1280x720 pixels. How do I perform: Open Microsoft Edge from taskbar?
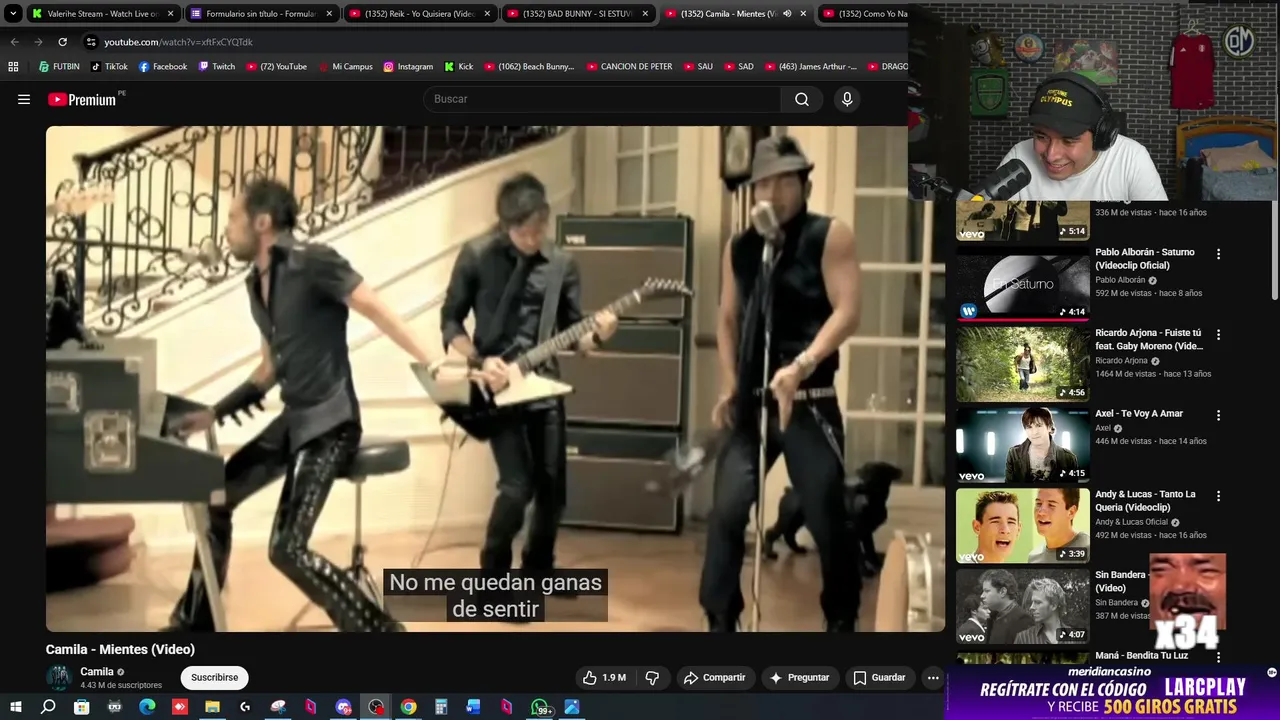pos(147,707)
